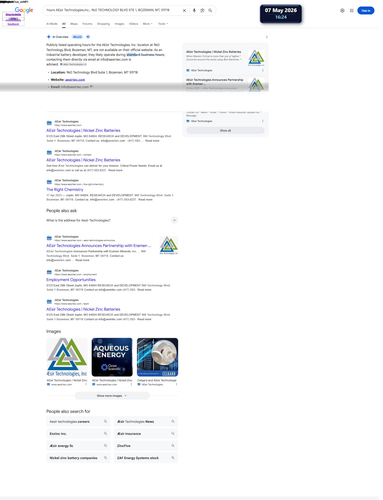Switch to the Images tab
This screenshot has width=383, height=500.
119,24
